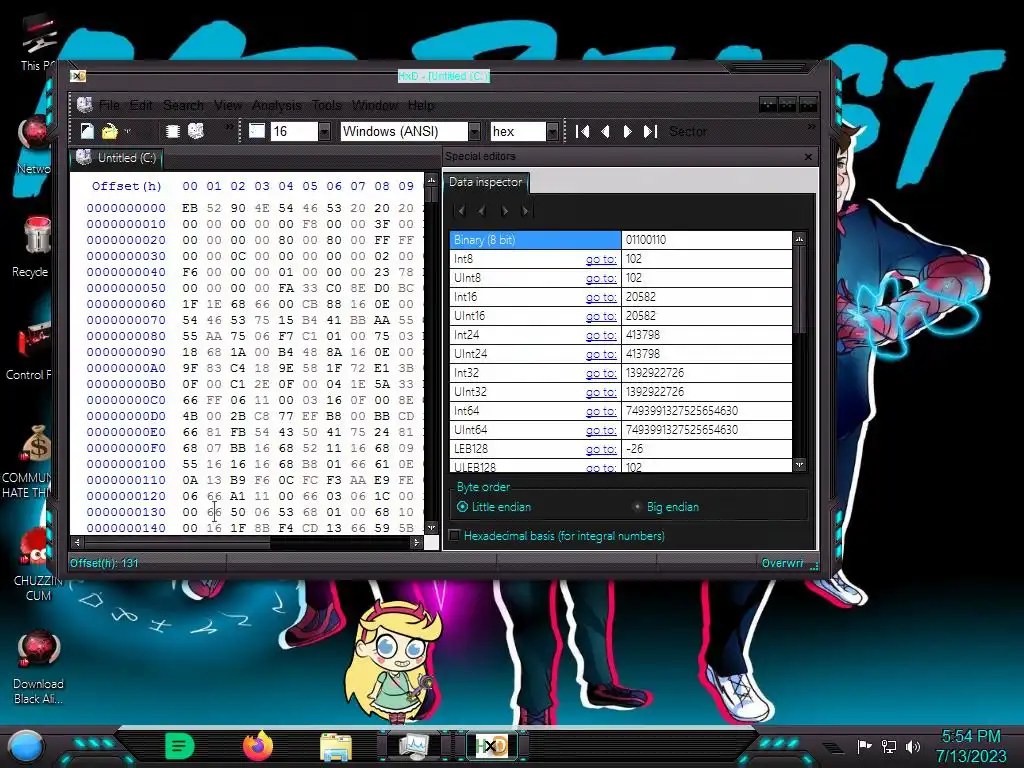This screenshot has width=1024, height=768.
Task: Click go to link for Int8
Action: pos(601,259)
